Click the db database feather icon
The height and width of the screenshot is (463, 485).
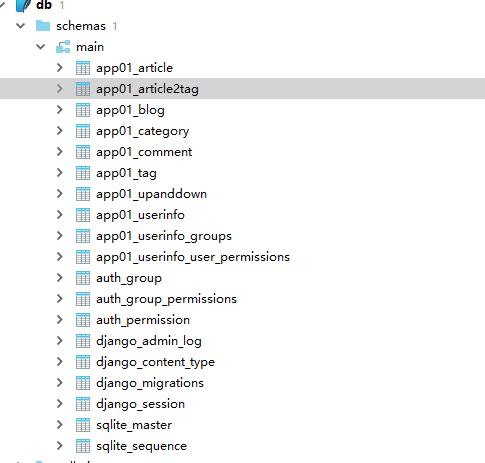23,6
